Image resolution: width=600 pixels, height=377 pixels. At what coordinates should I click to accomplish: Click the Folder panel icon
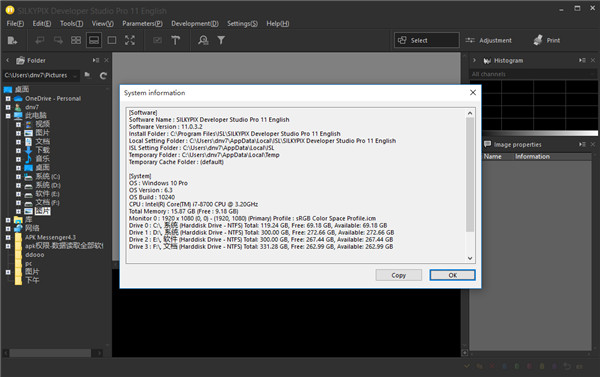coord(20,60)
